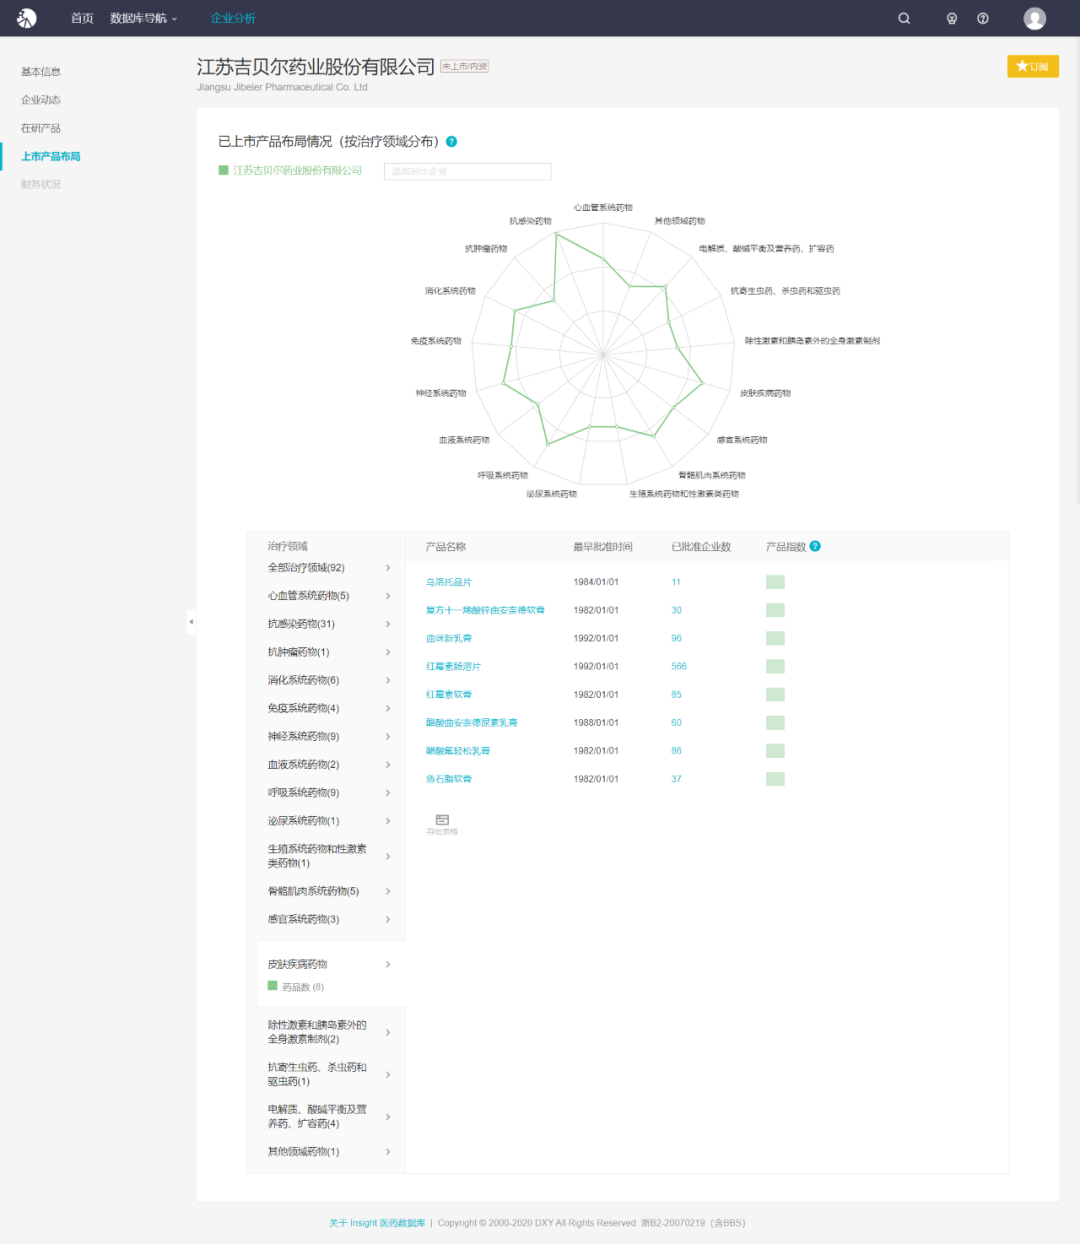
Task: Open the 醋酸氟轻松乳膏 product link
Action: pos(458,750)
